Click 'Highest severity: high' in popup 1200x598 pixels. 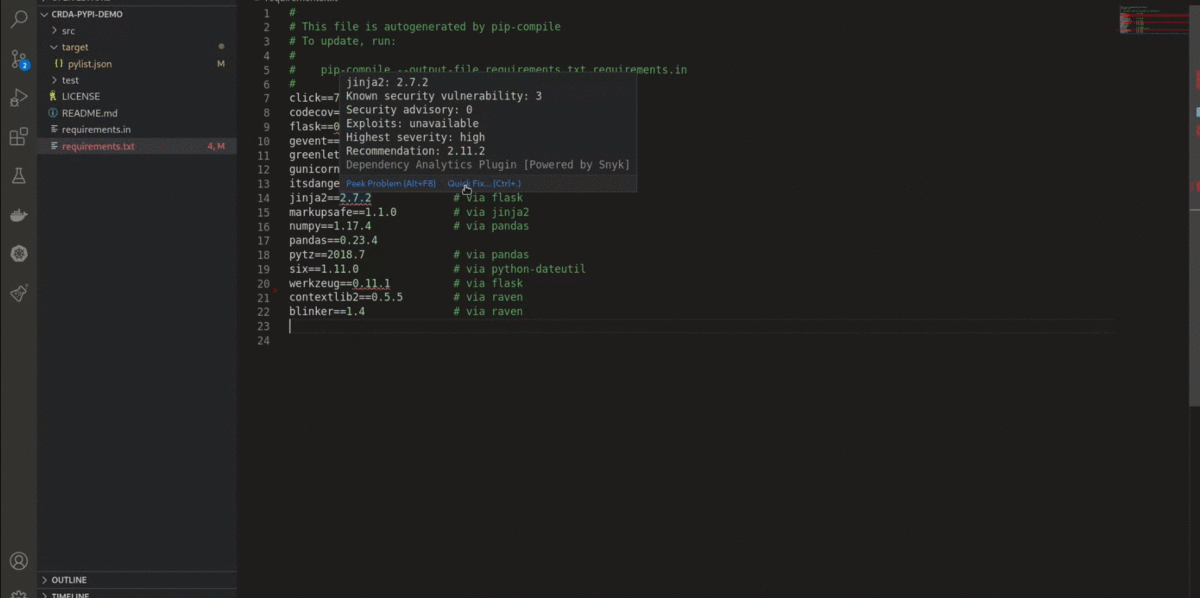416,137
